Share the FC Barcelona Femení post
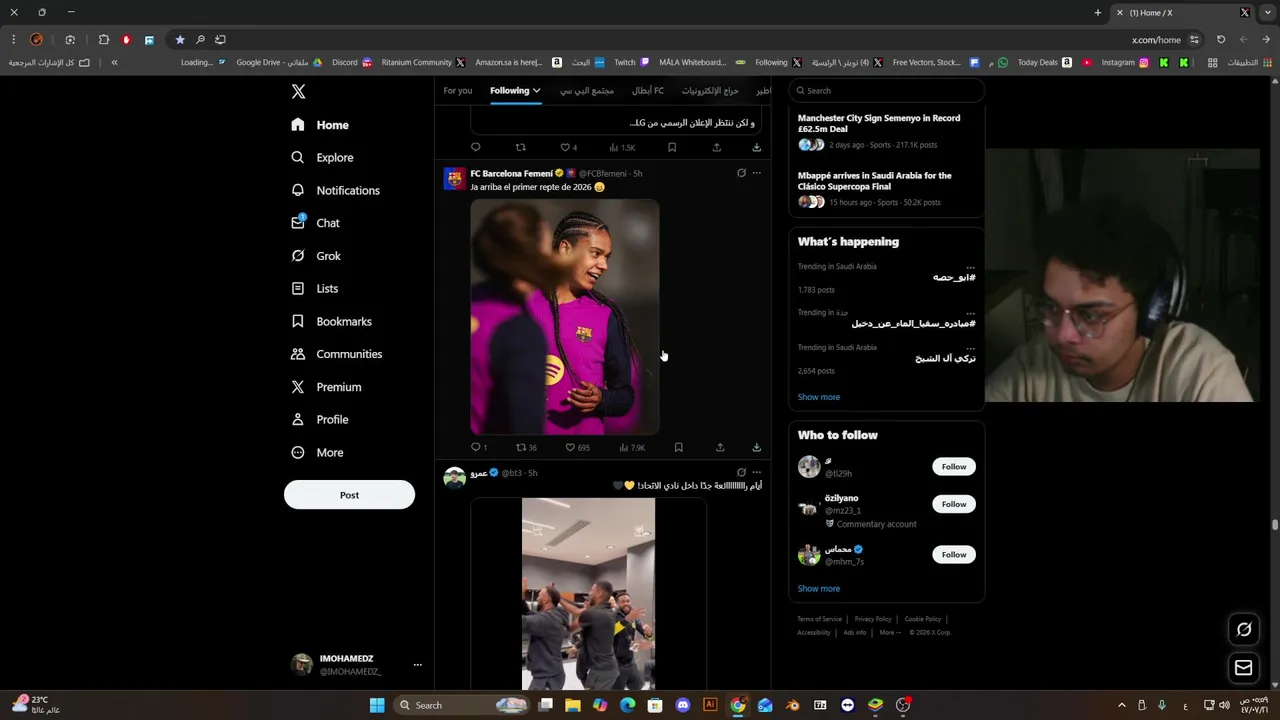 [719, 447]
